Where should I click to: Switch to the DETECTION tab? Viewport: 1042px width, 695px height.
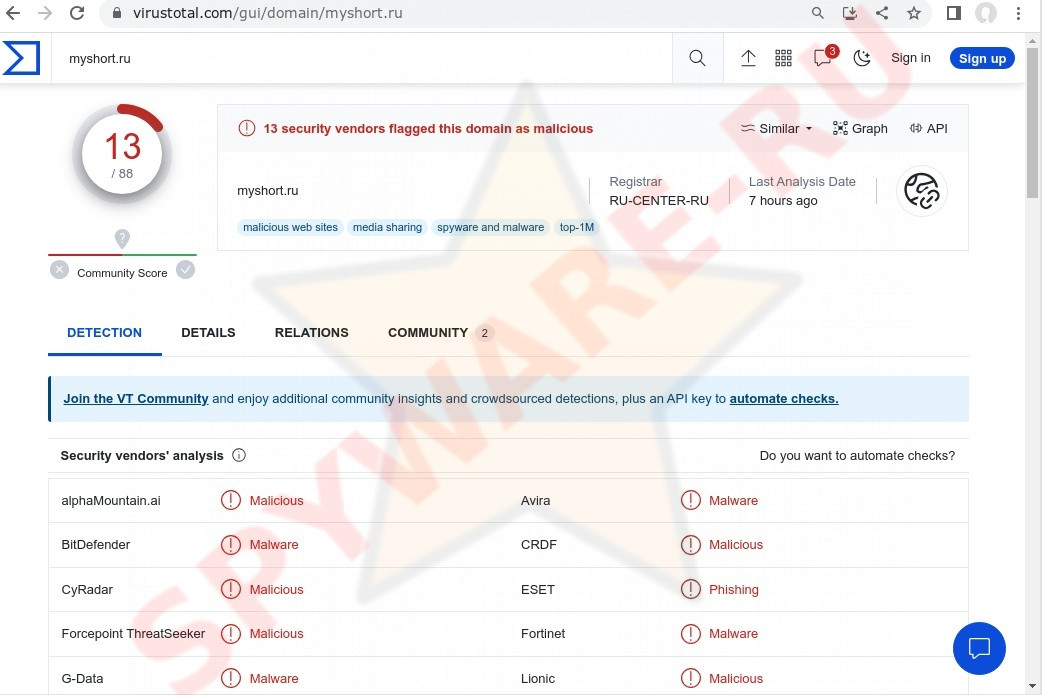pos(104,333)
